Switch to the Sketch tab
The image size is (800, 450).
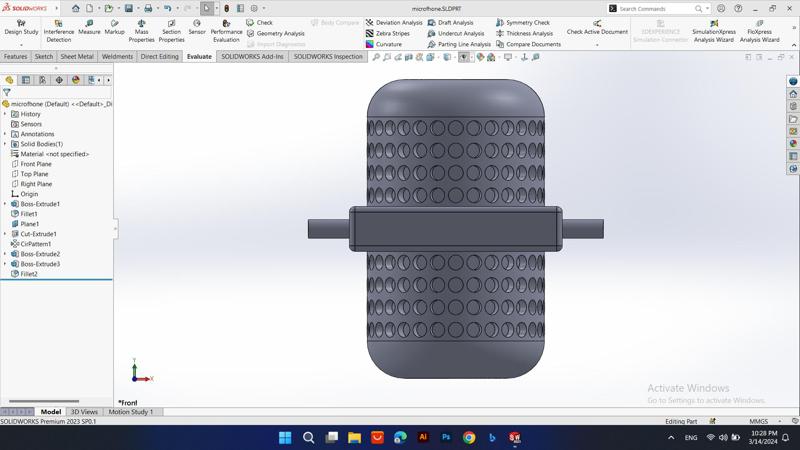[44, 57]
